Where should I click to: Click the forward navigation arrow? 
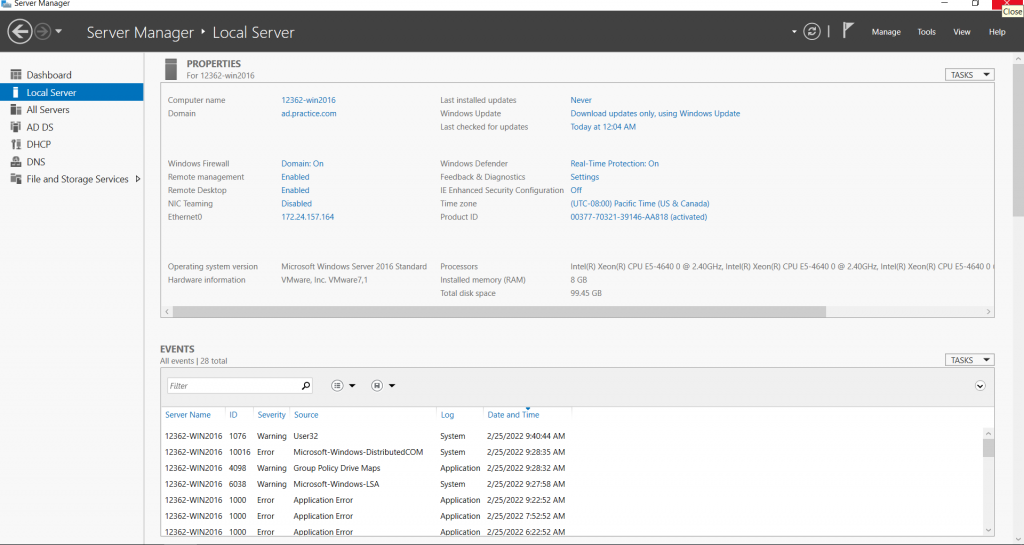[x=42, y=31]
